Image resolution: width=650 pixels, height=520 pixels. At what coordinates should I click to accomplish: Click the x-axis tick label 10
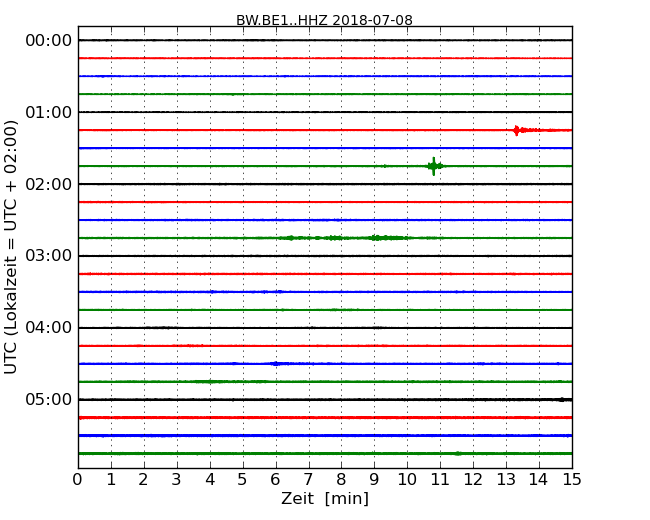pos(407,480)
